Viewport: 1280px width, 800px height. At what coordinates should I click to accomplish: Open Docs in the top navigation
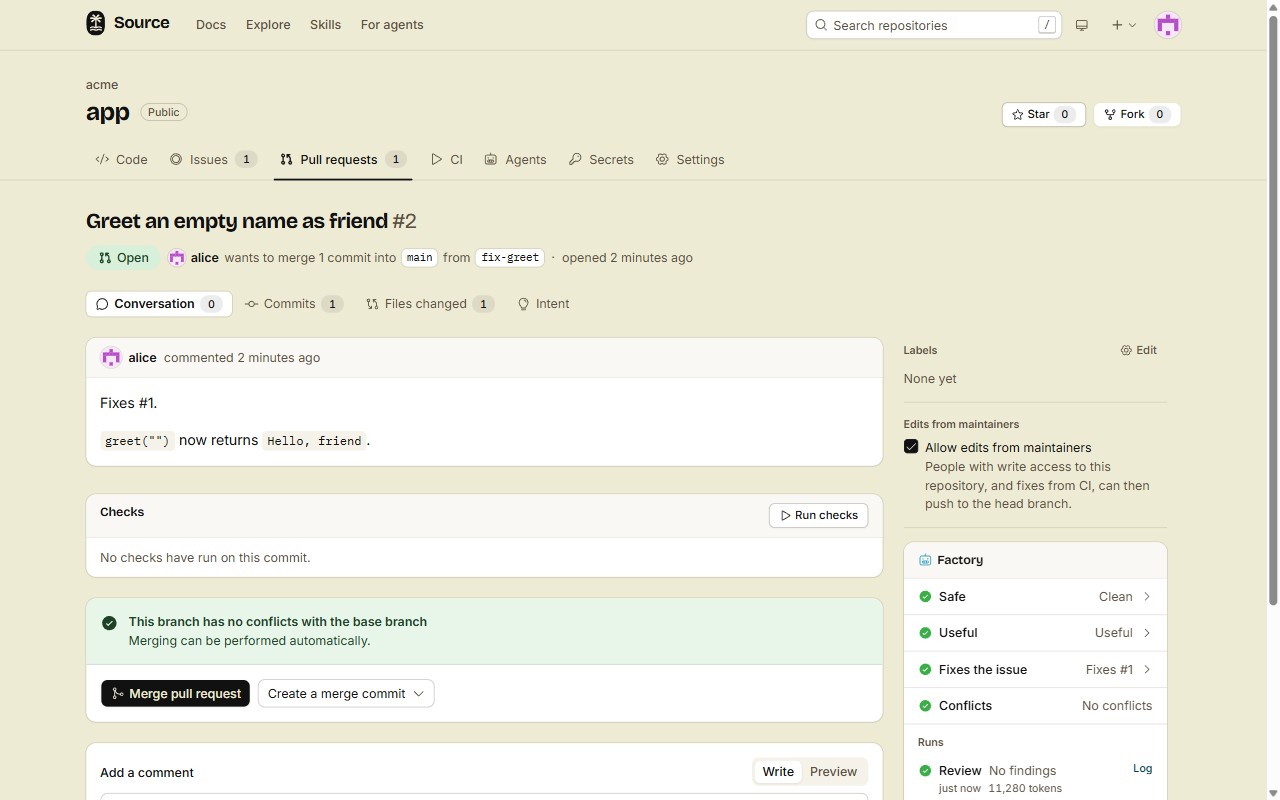pyautogui.click(x=211, y=25)
